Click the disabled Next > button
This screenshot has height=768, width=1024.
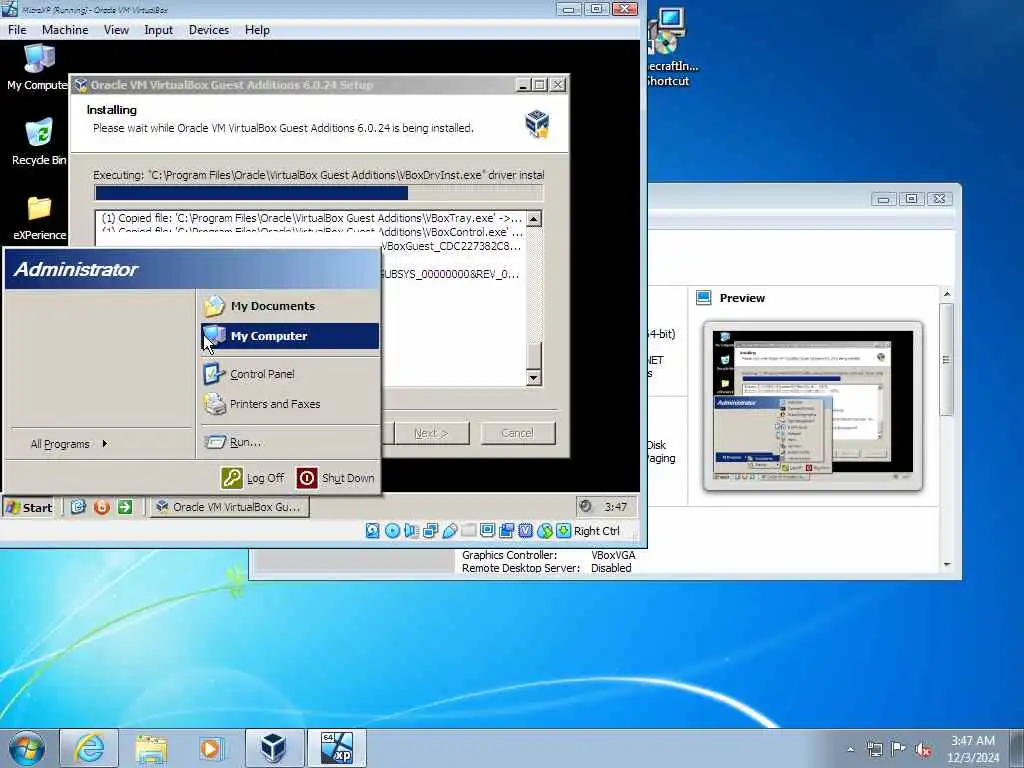point(431,433)
